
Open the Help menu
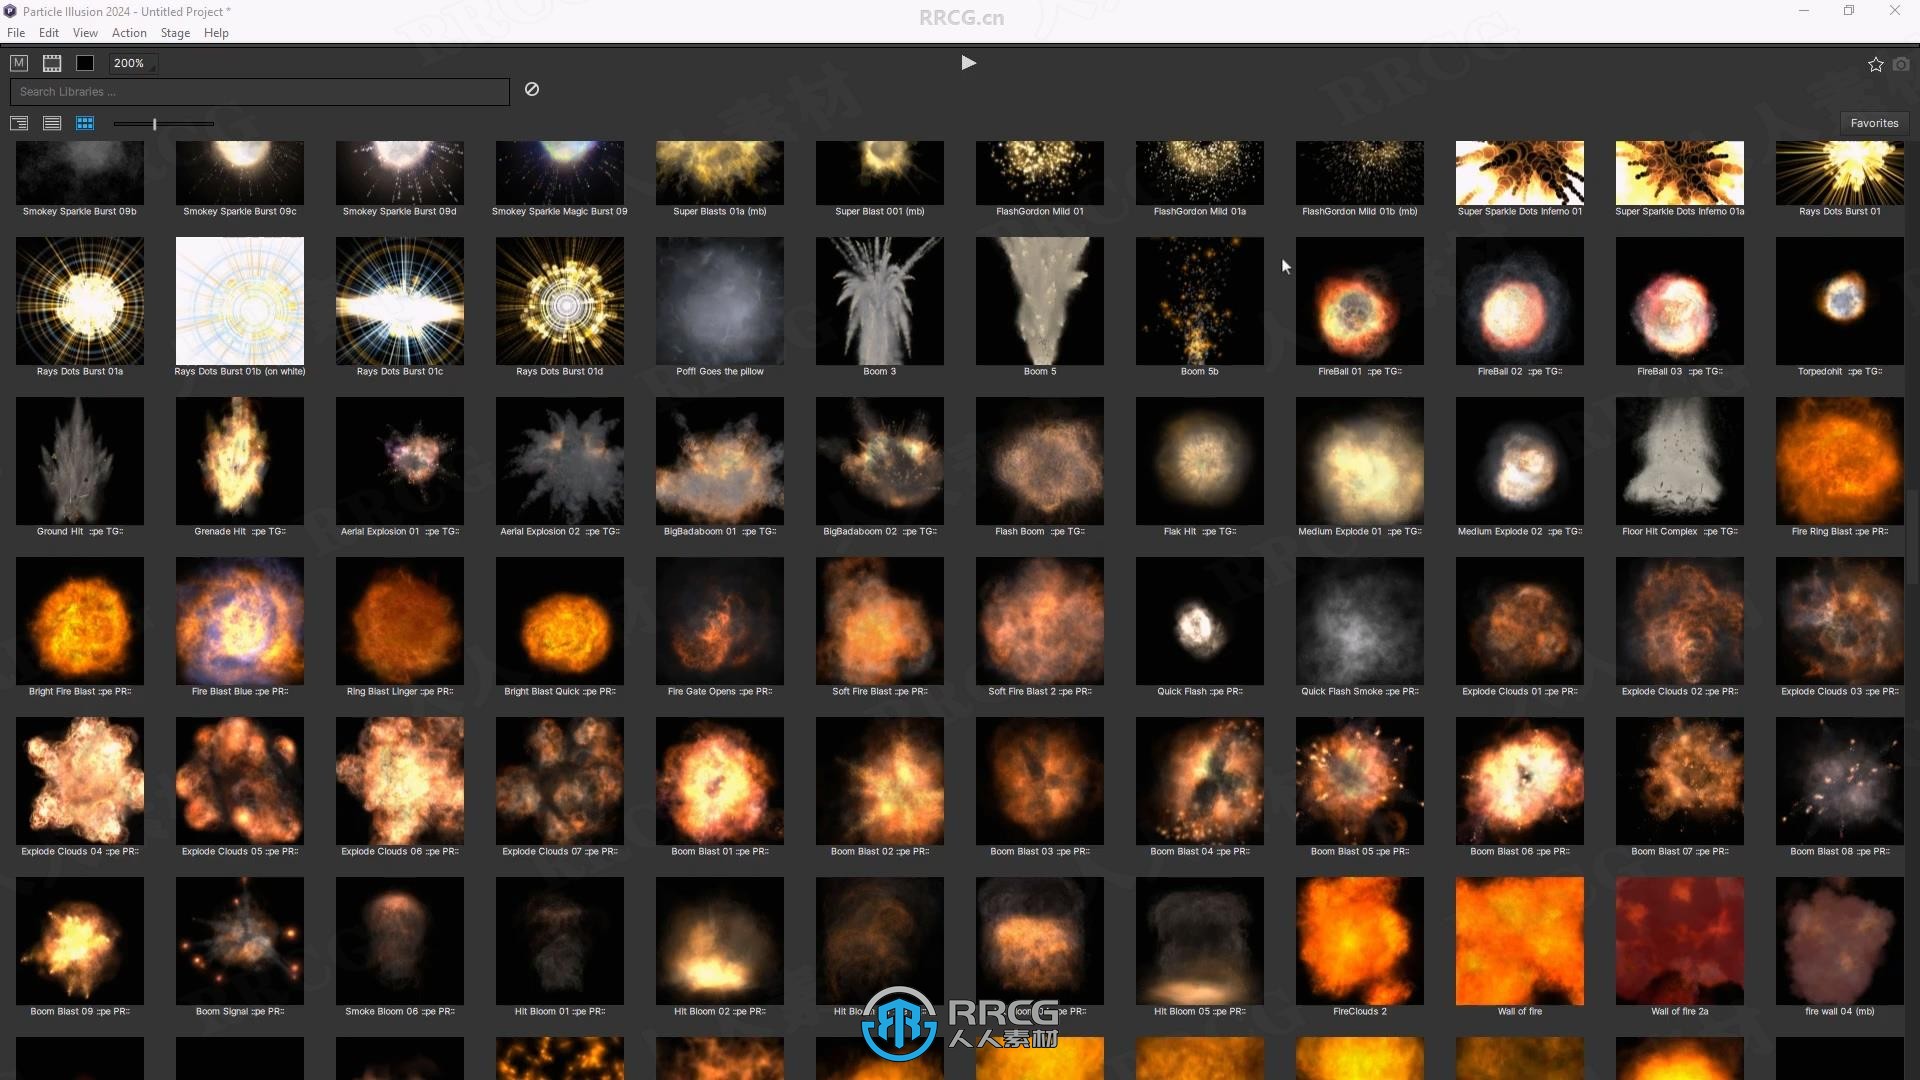(x=216, y=33)
